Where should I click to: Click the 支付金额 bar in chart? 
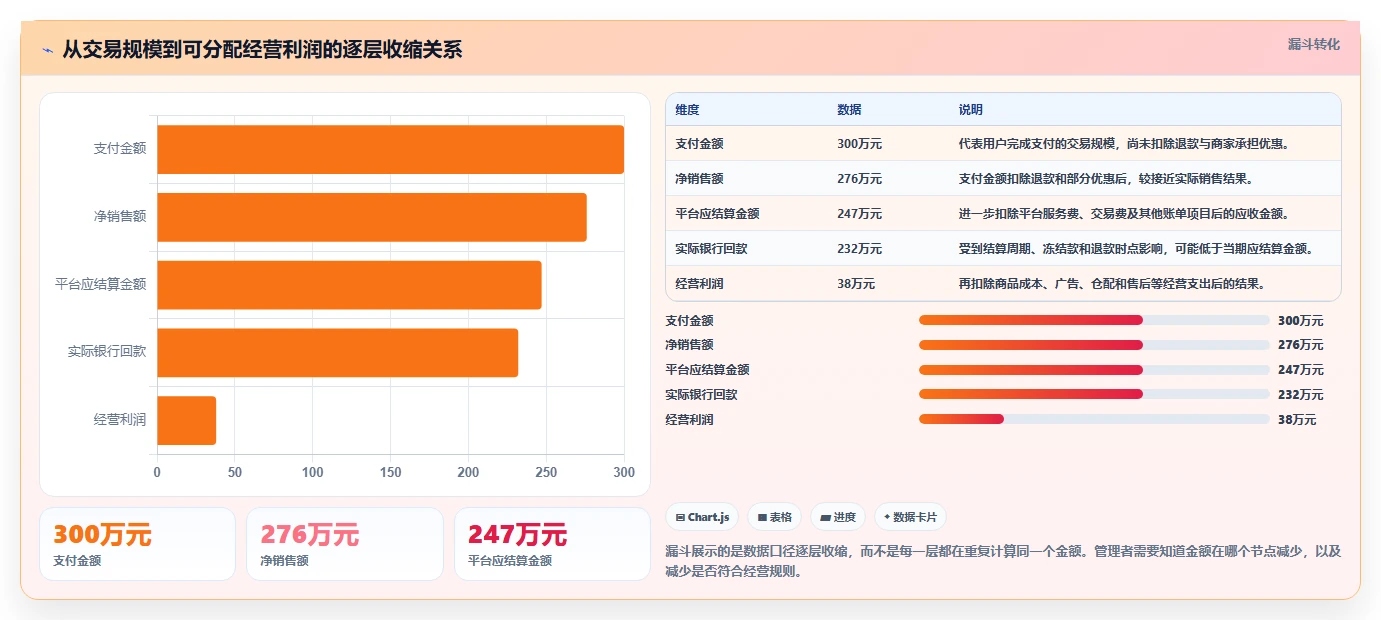point(390,149)
